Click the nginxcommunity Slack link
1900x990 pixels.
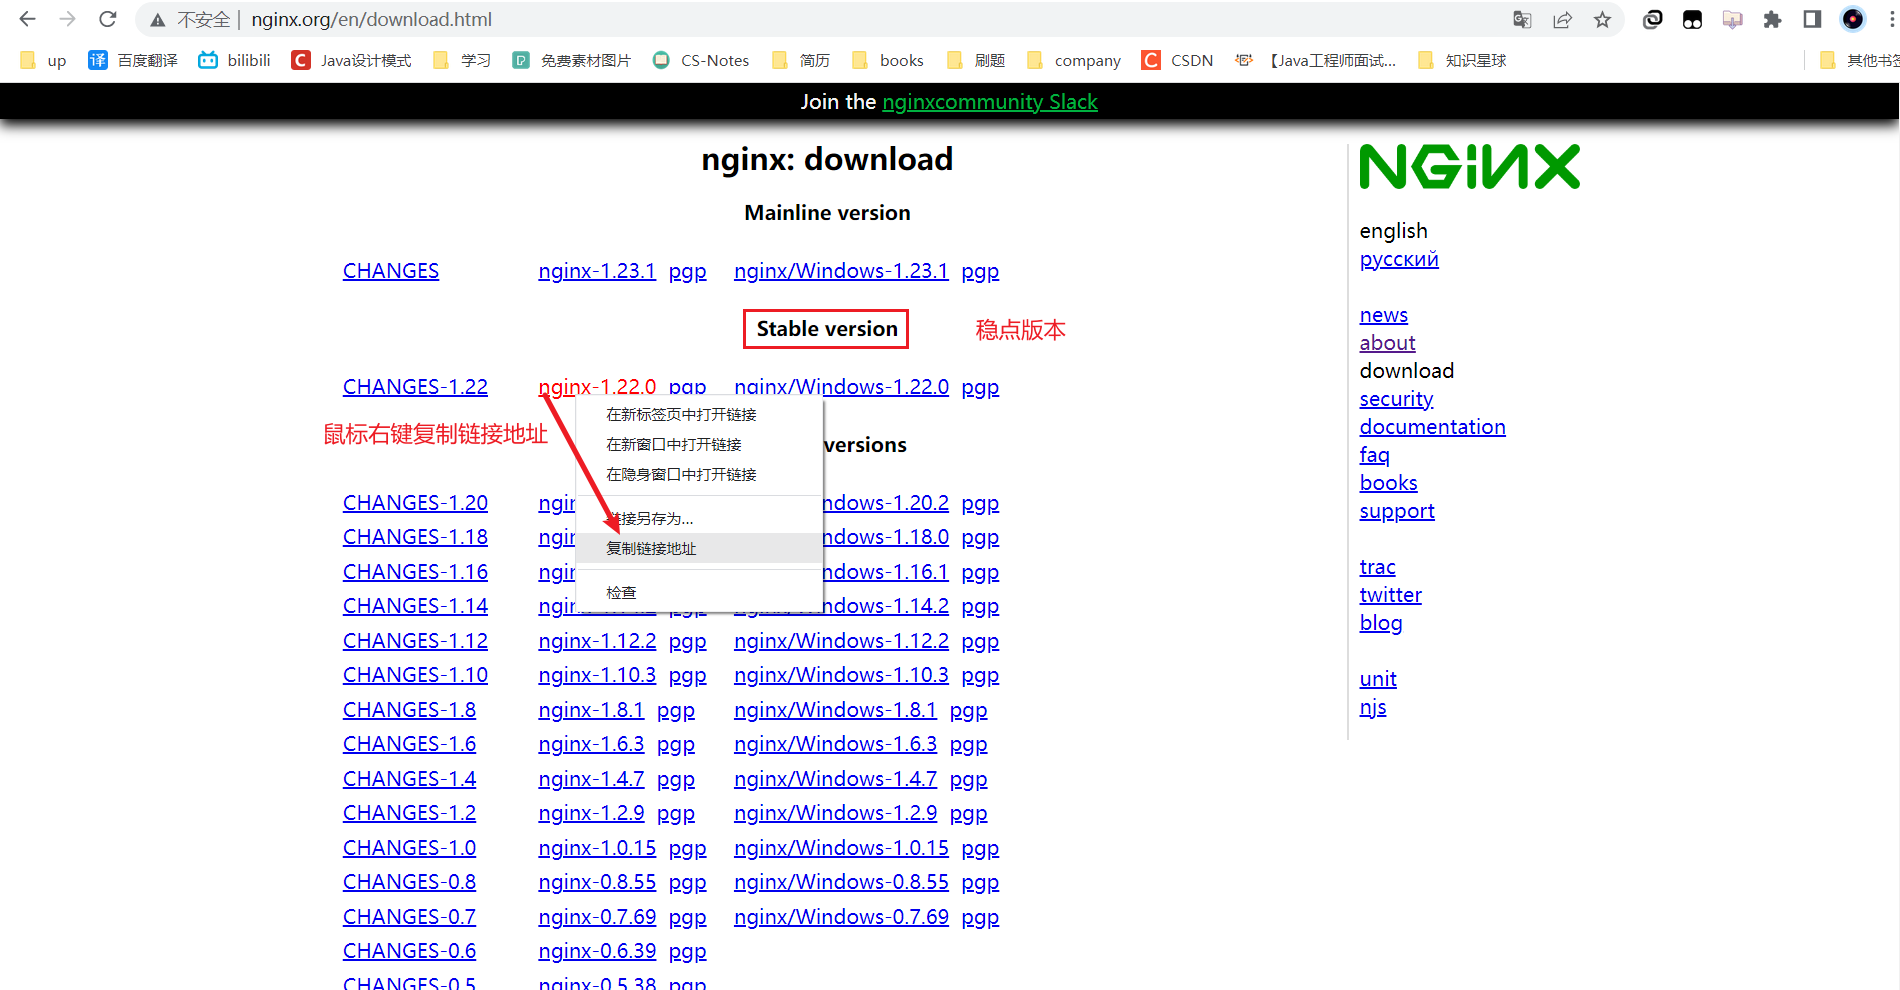(x=989, y=102)
